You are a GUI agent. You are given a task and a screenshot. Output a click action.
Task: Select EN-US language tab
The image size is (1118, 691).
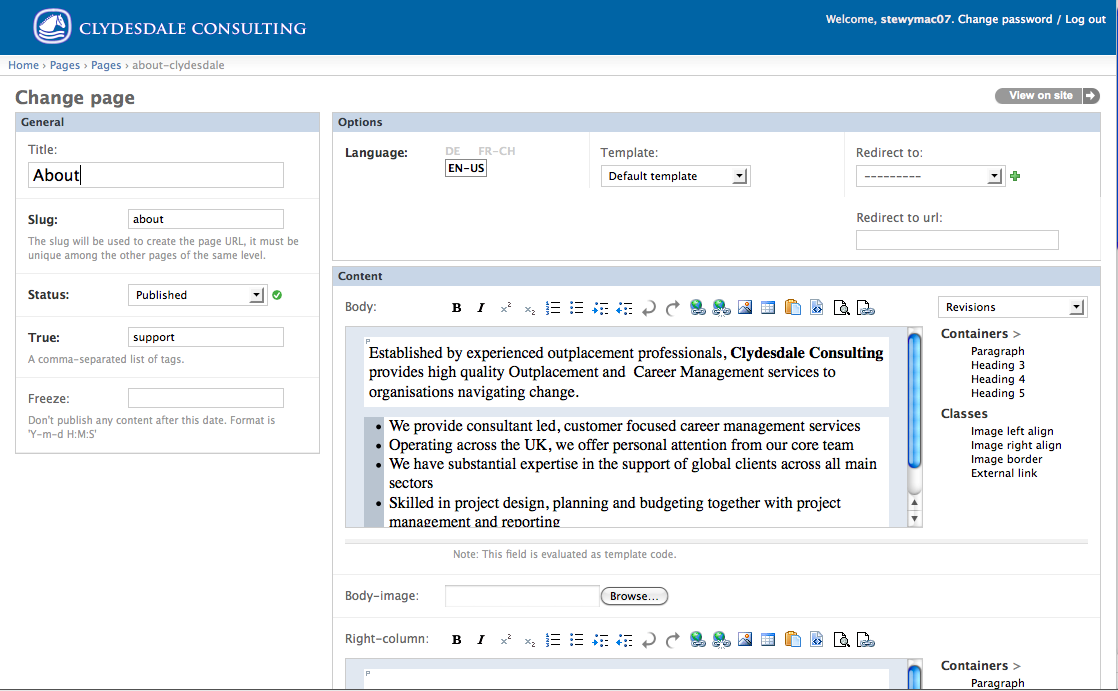click(466, 168)
